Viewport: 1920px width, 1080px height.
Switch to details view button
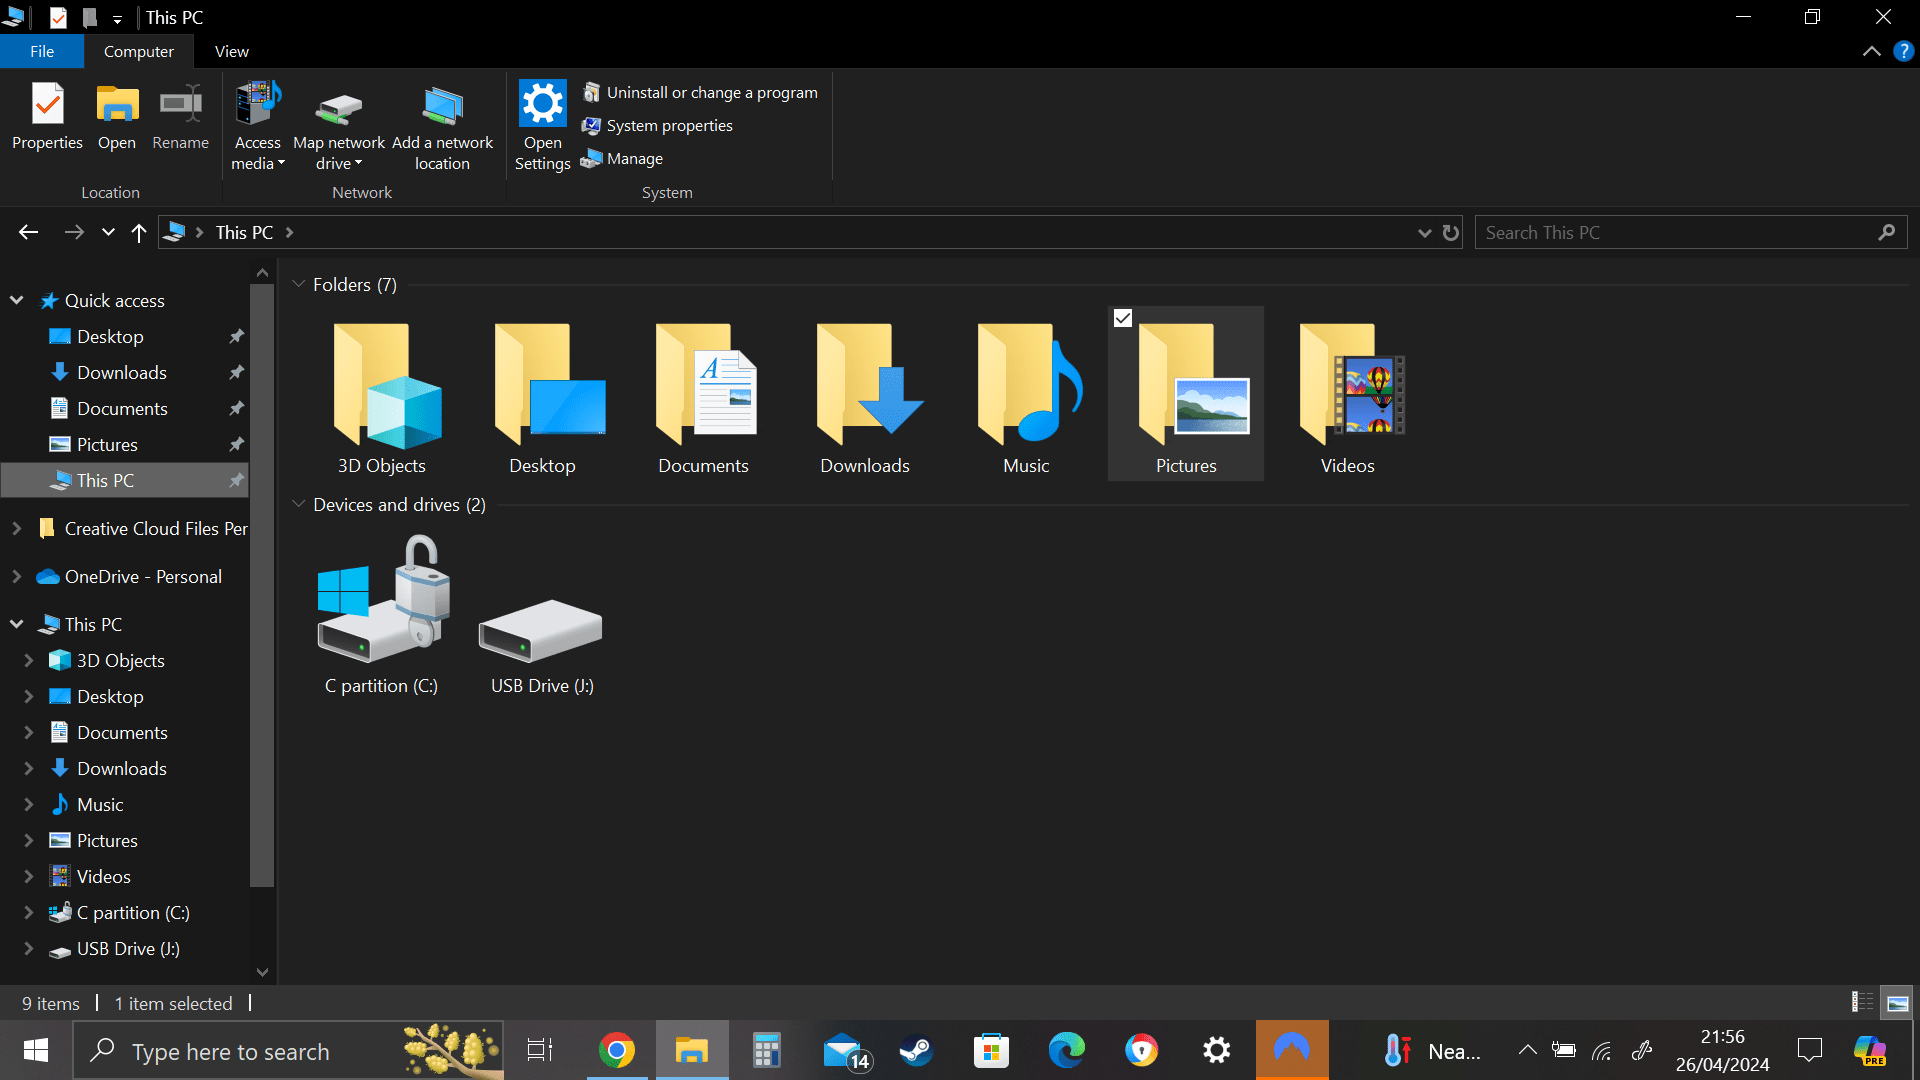(x=1862, y=1003)
